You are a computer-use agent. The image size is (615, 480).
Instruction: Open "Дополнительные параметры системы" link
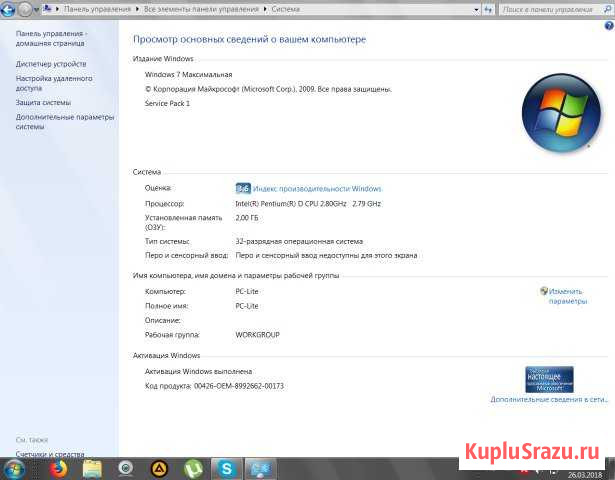point(65,122)
